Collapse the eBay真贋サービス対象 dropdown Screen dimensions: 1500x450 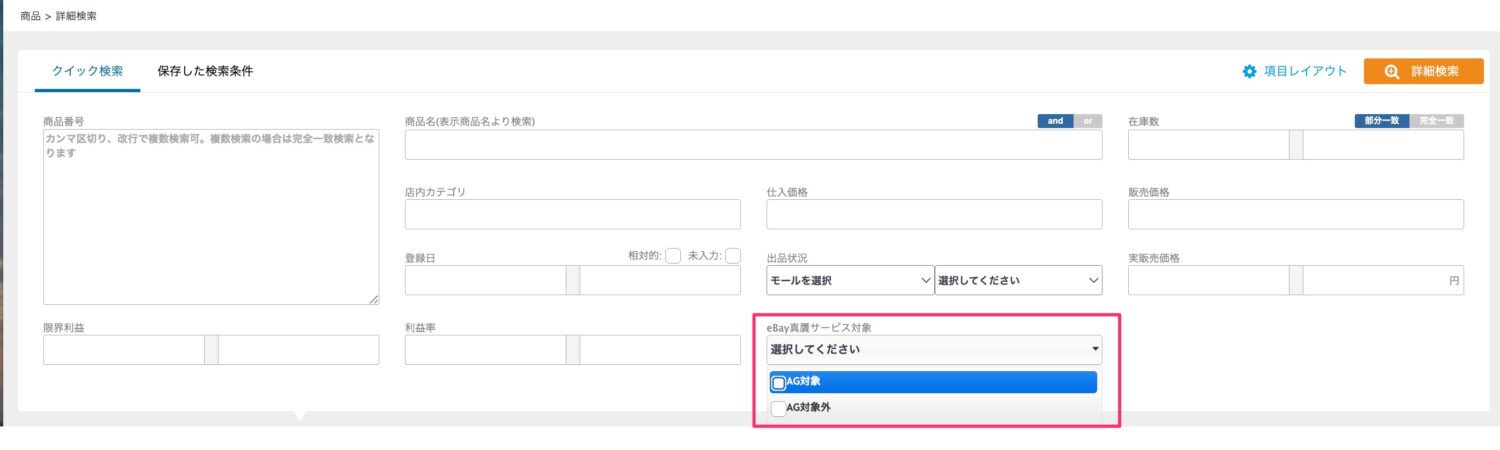pyautogui.click(x=934, y=349)
